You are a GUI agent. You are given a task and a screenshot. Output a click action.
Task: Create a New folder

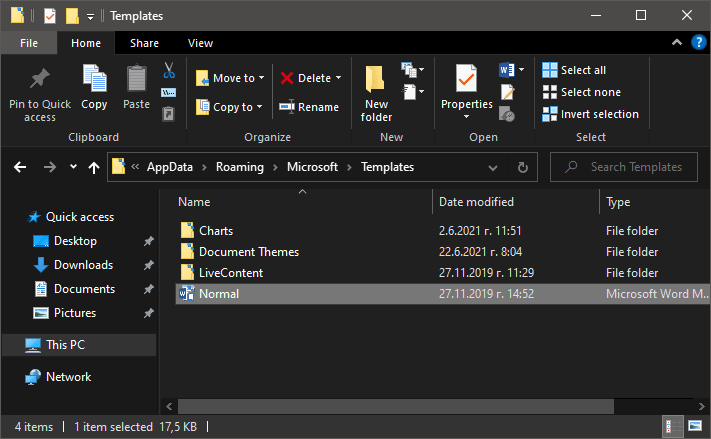pos(376,93)
